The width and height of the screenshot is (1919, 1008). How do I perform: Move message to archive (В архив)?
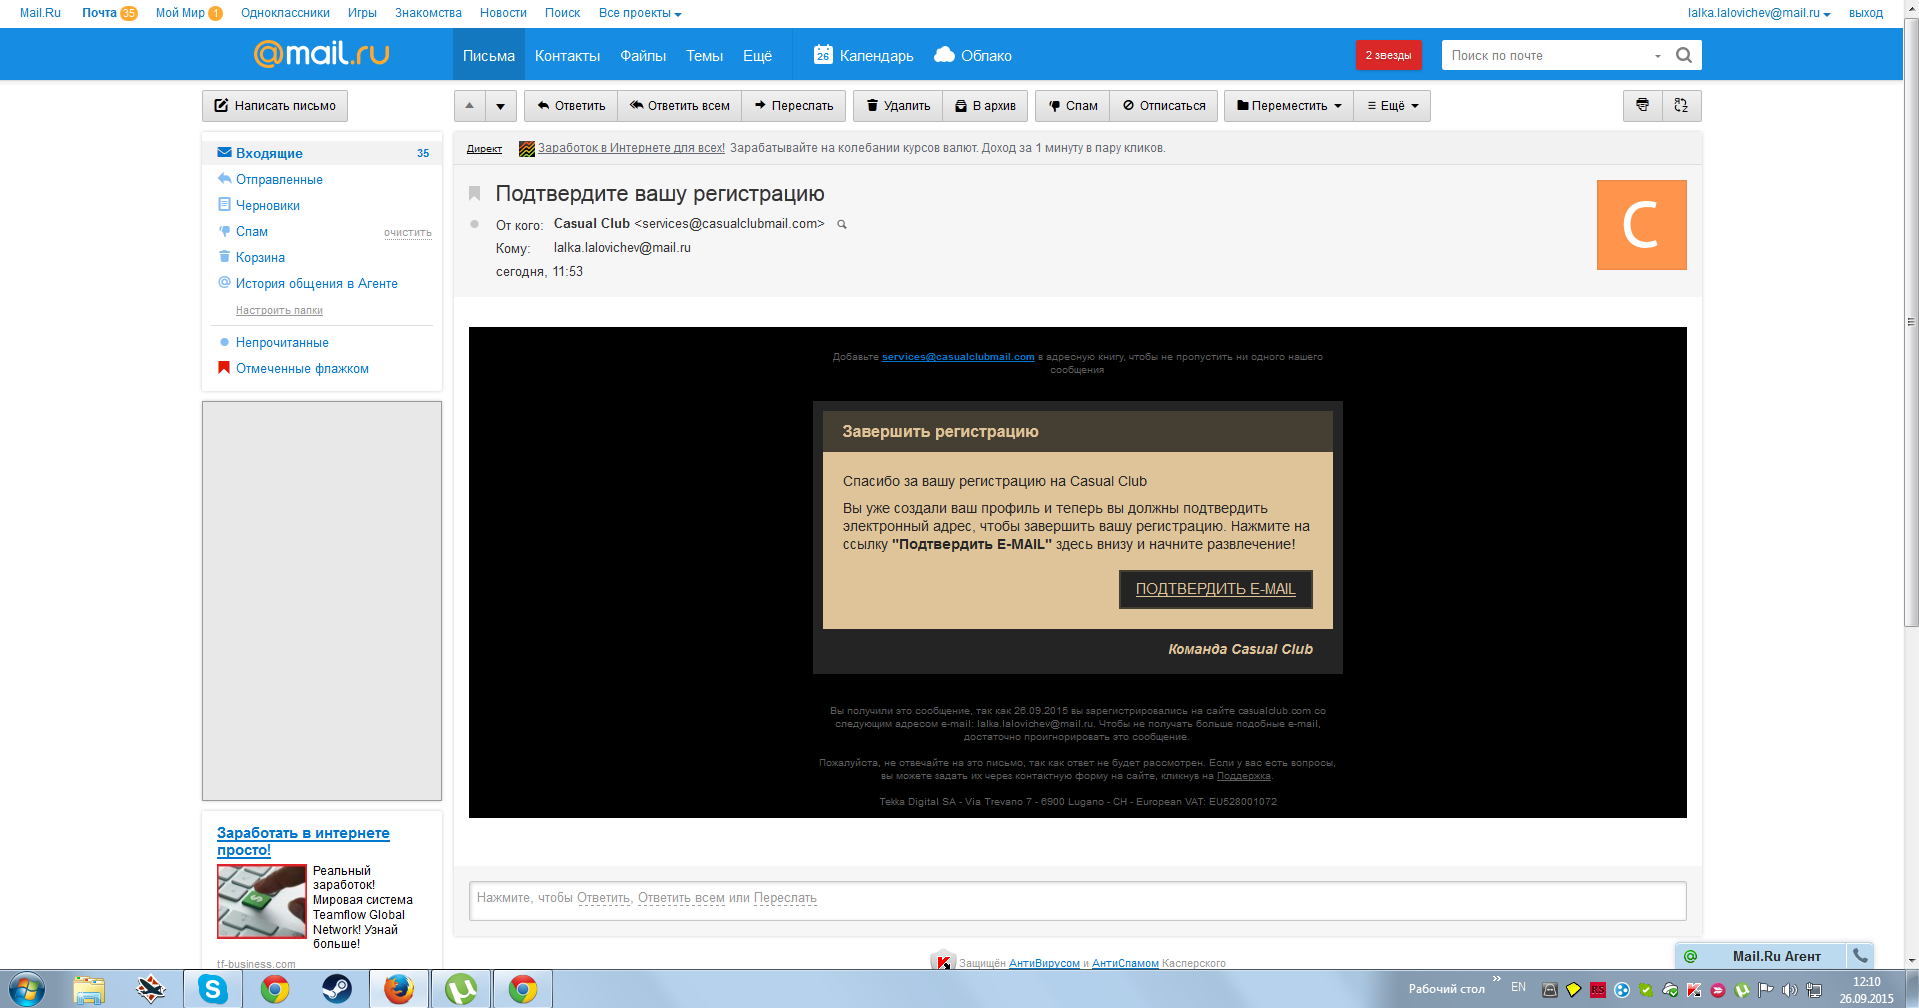tap(985, 106)
